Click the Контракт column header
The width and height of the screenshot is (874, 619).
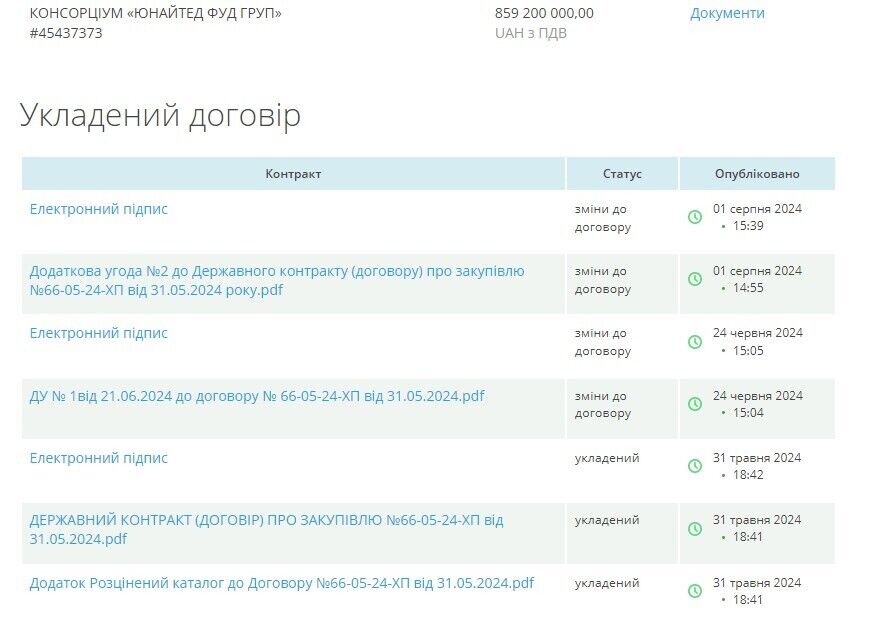coord(293,174)
